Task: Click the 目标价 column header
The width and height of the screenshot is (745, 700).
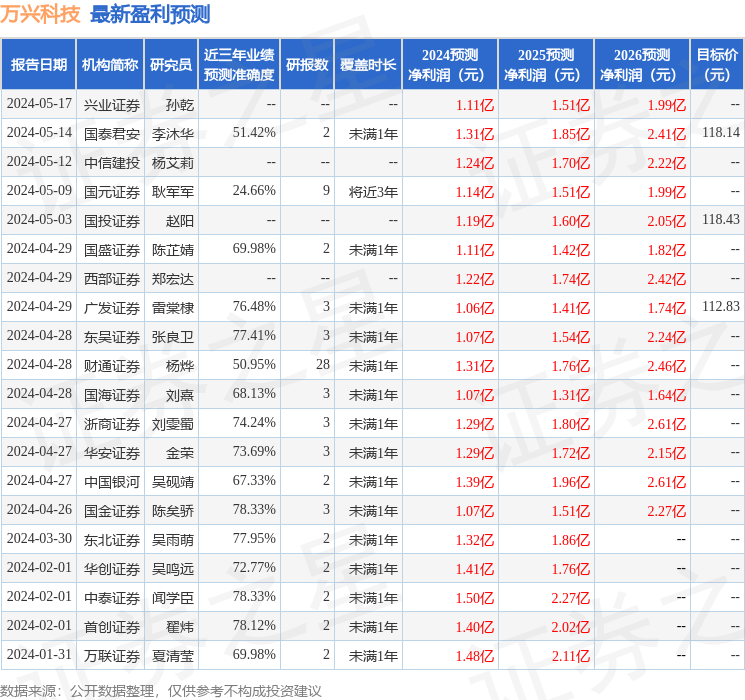Action: click(x=717, y=64)
